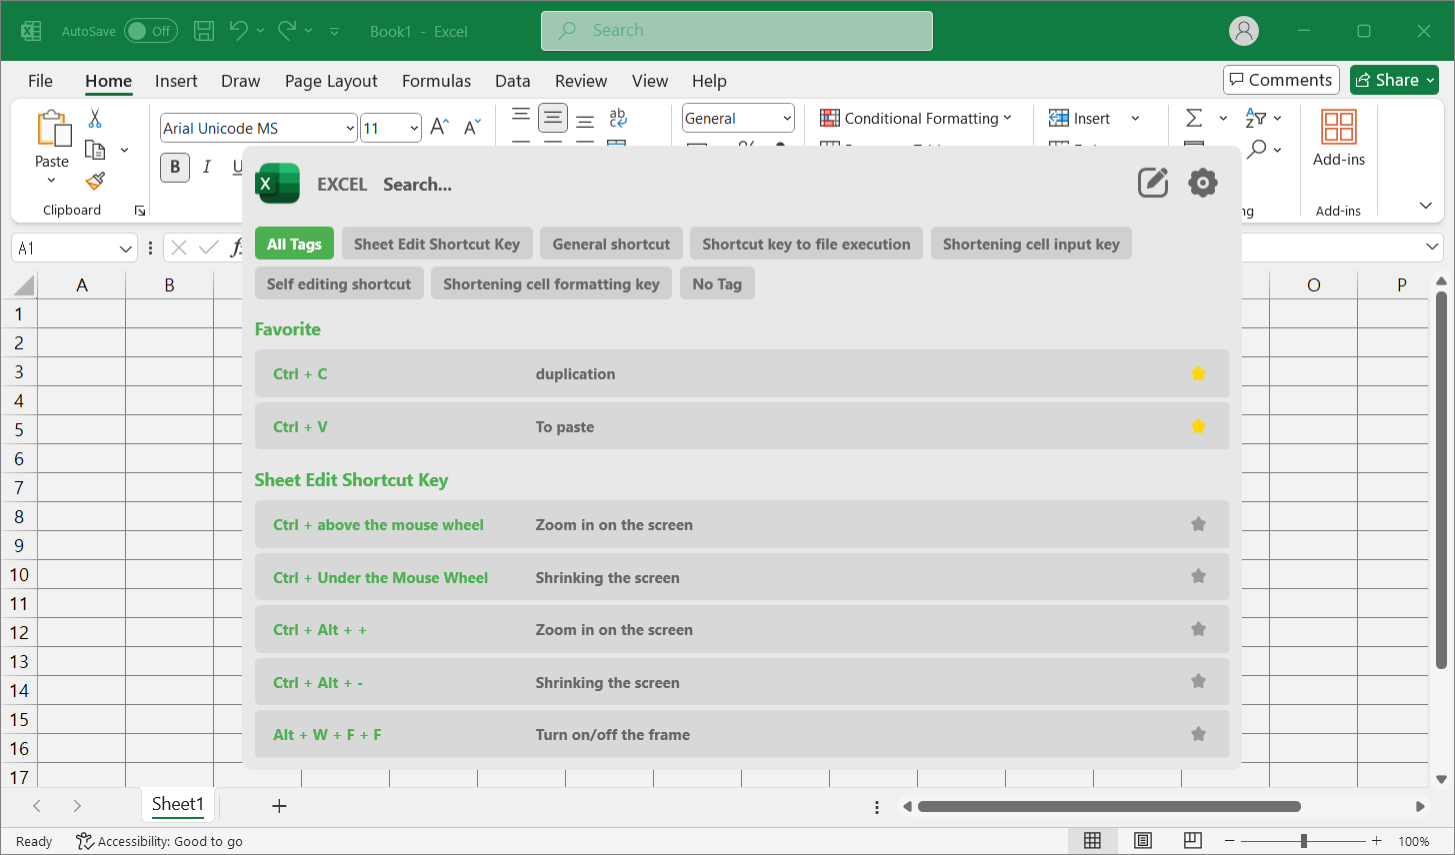The image size is (1455, 855).
Task: Click the Comments button
Action: point(1281,80)
